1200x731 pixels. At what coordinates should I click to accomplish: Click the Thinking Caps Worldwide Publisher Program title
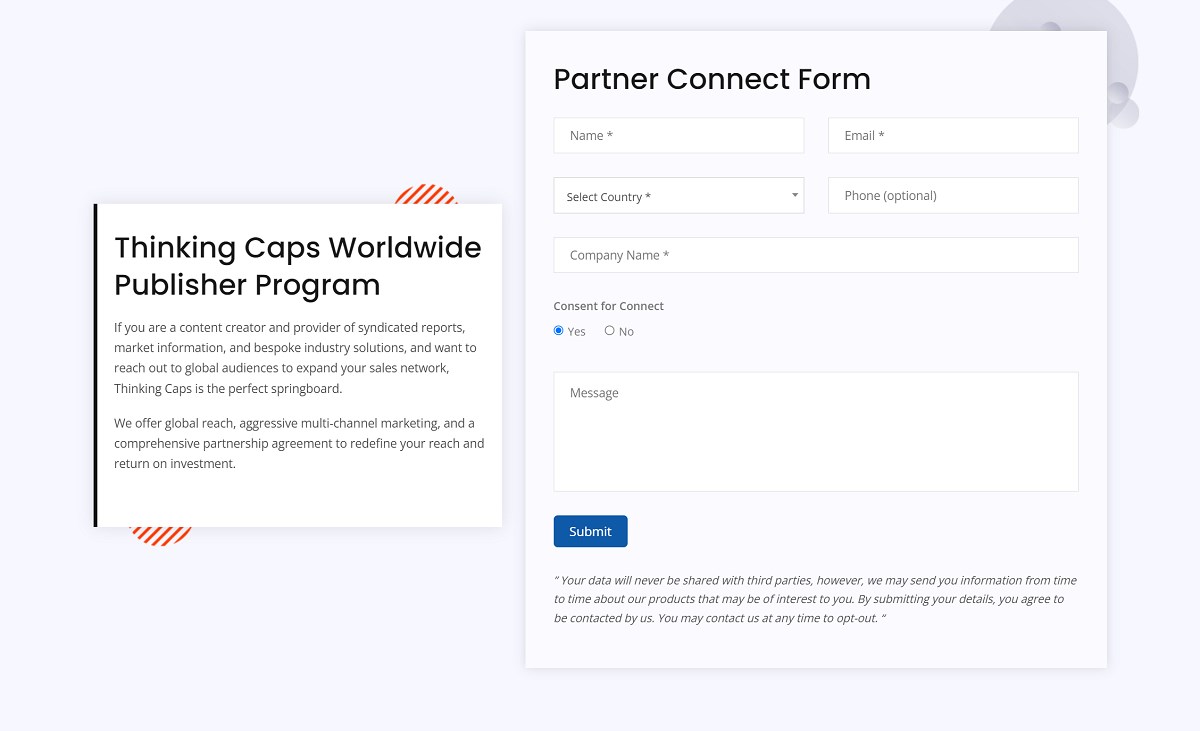tap(298, 266)
